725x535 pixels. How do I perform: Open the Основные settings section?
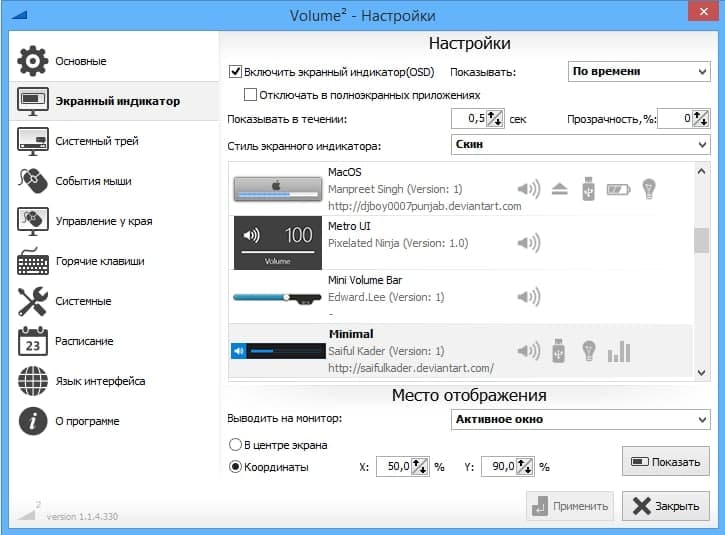click(114, 61)
